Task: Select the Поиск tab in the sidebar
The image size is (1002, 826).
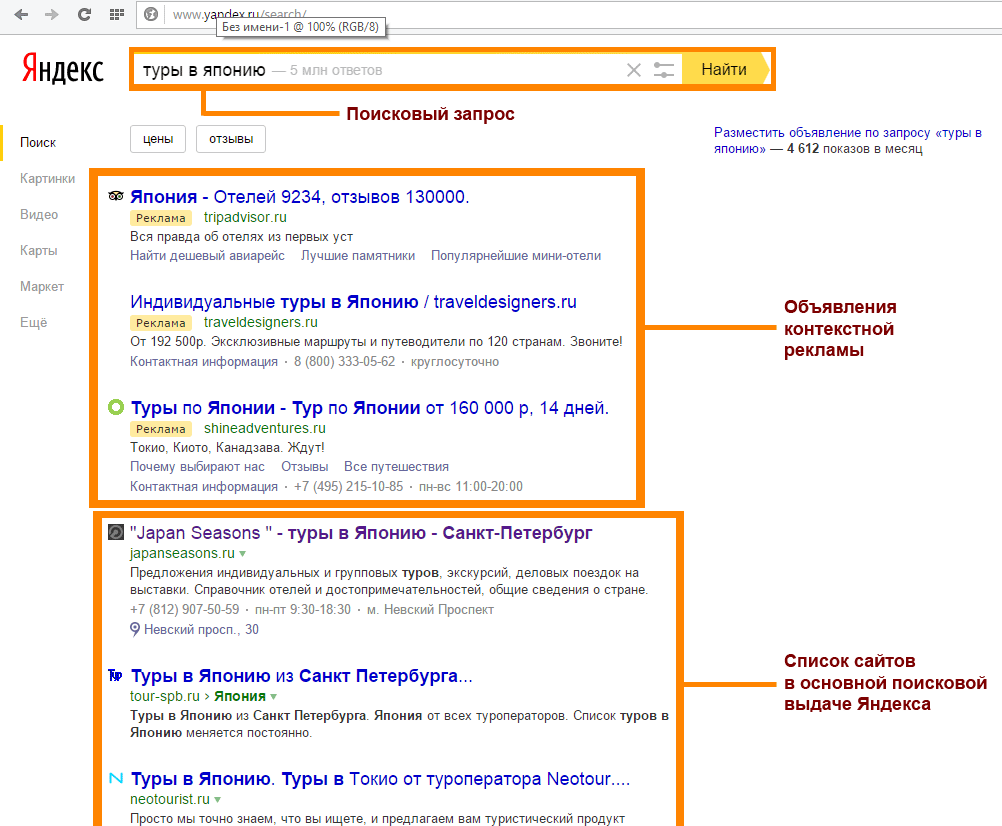Action: pyautogui.click(x=38, y=142)
